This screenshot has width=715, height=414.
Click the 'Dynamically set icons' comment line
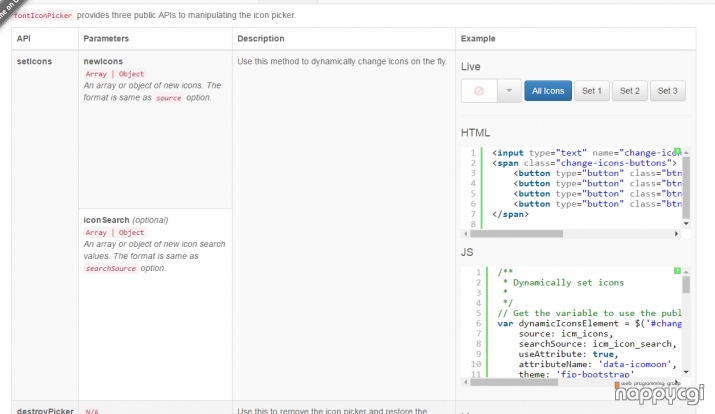point(563,283)
